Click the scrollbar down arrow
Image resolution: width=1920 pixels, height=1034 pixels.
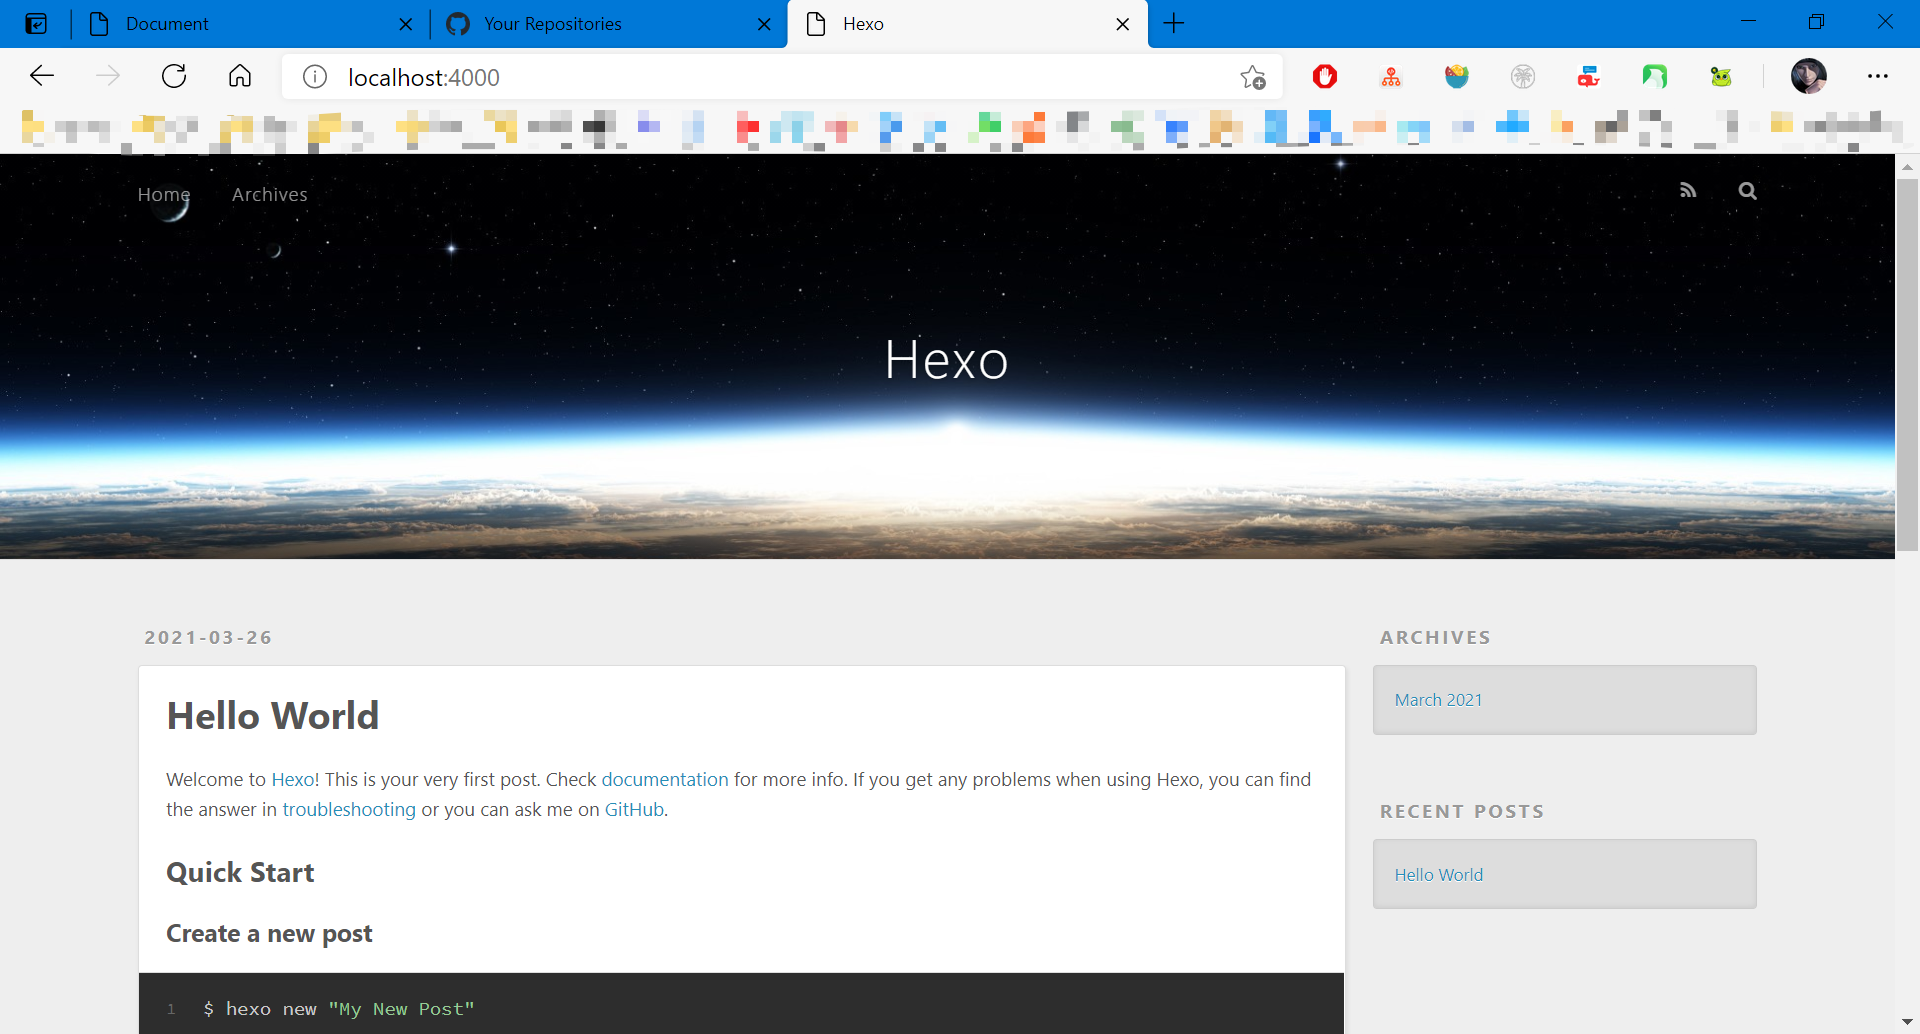[1907, 1023]
